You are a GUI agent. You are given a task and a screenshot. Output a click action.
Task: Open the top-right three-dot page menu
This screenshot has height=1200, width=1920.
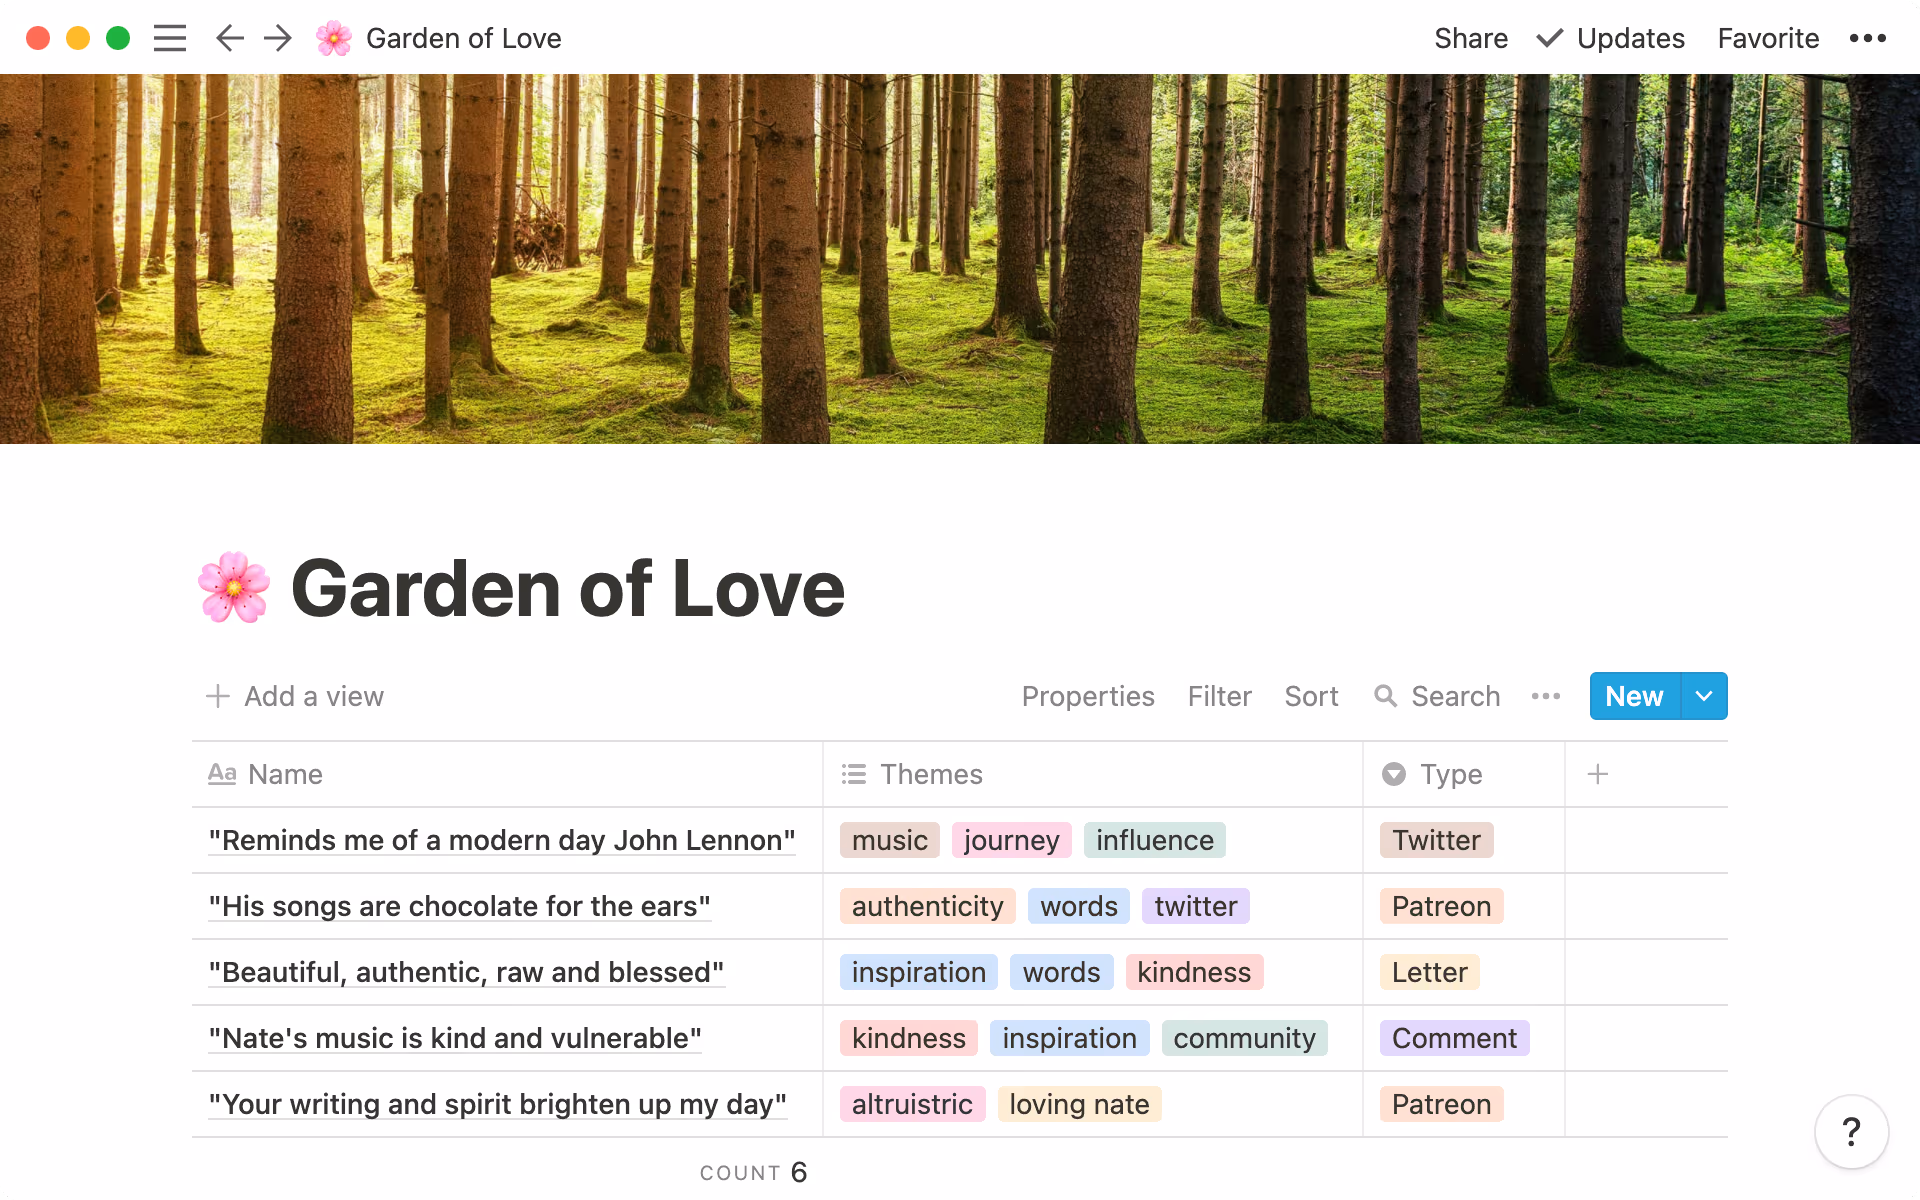(1867, 38)
